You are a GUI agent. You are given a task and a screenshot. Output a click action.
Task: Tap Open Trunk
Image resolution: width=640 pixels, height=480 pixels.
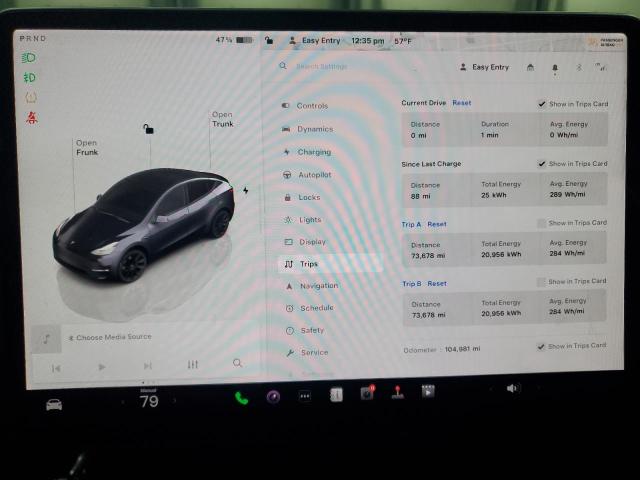click(222, 119)
